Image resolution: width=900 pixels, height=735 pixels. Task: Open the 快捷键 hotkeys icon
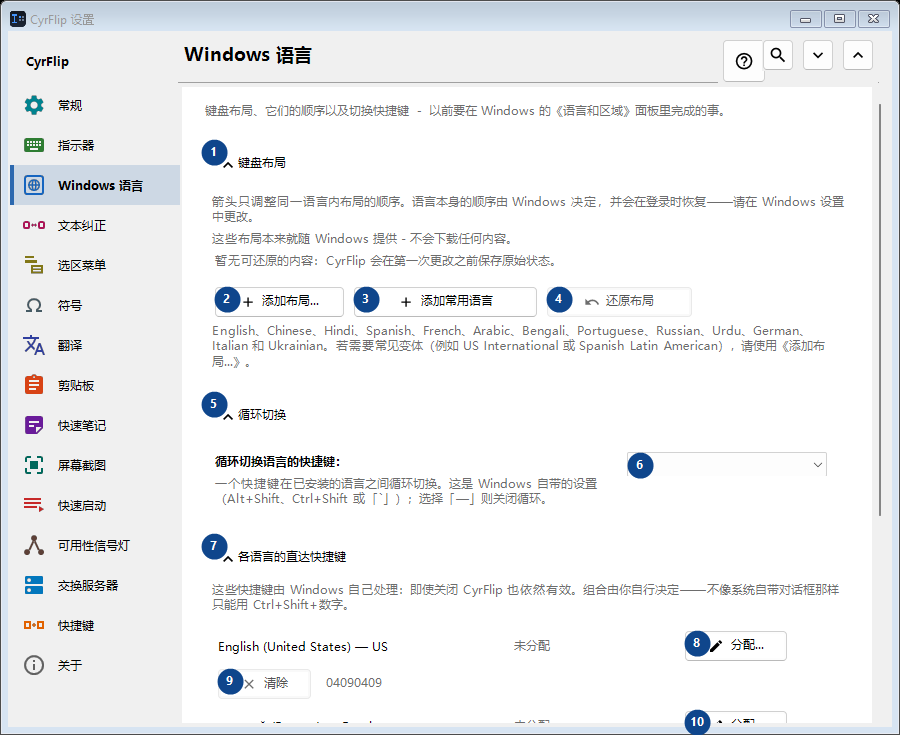pyautogui.click(x=34, y=625)
